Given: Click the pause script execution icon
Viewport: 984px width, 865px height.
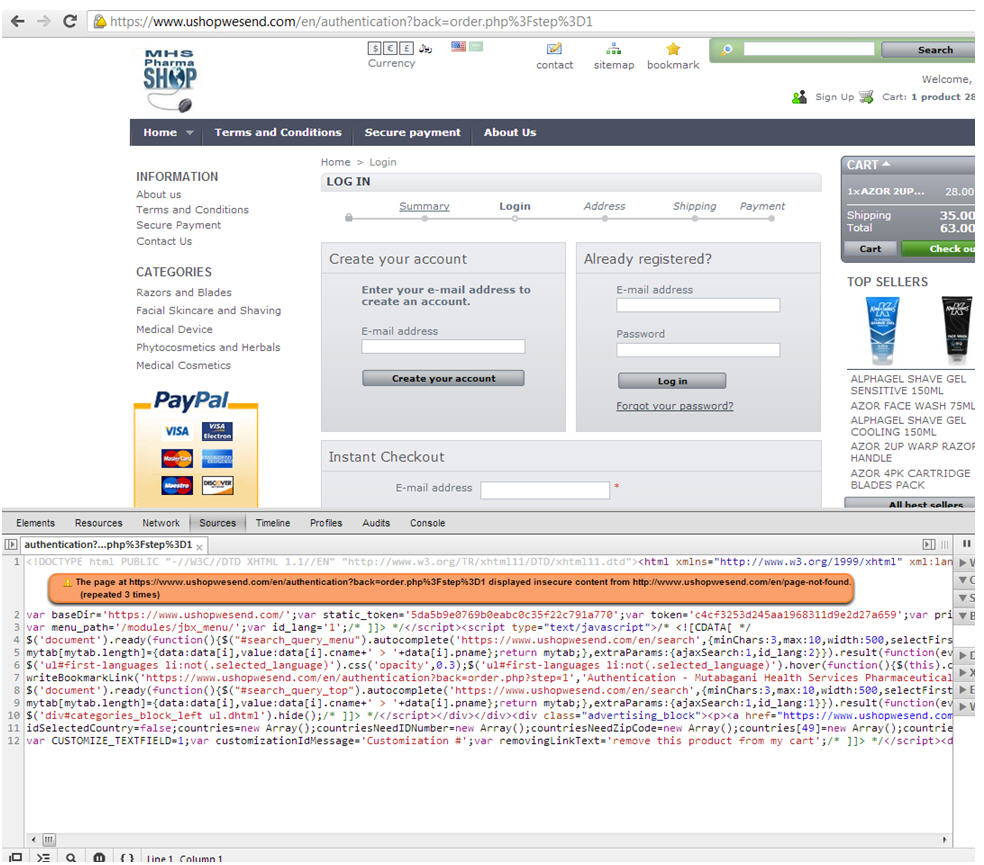Looking at the screenshot, I should pyautogui.click(x=966, y=544).
